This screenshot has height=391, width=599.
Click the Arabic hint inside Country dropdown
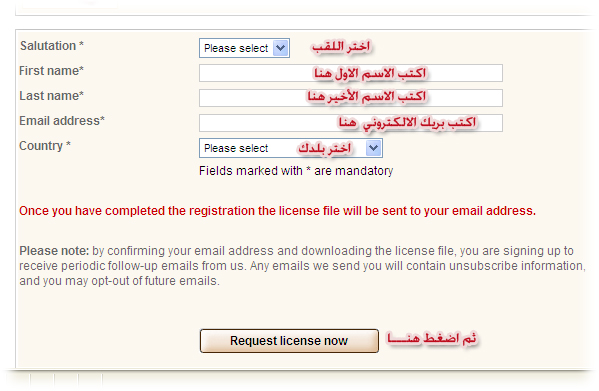325,148
